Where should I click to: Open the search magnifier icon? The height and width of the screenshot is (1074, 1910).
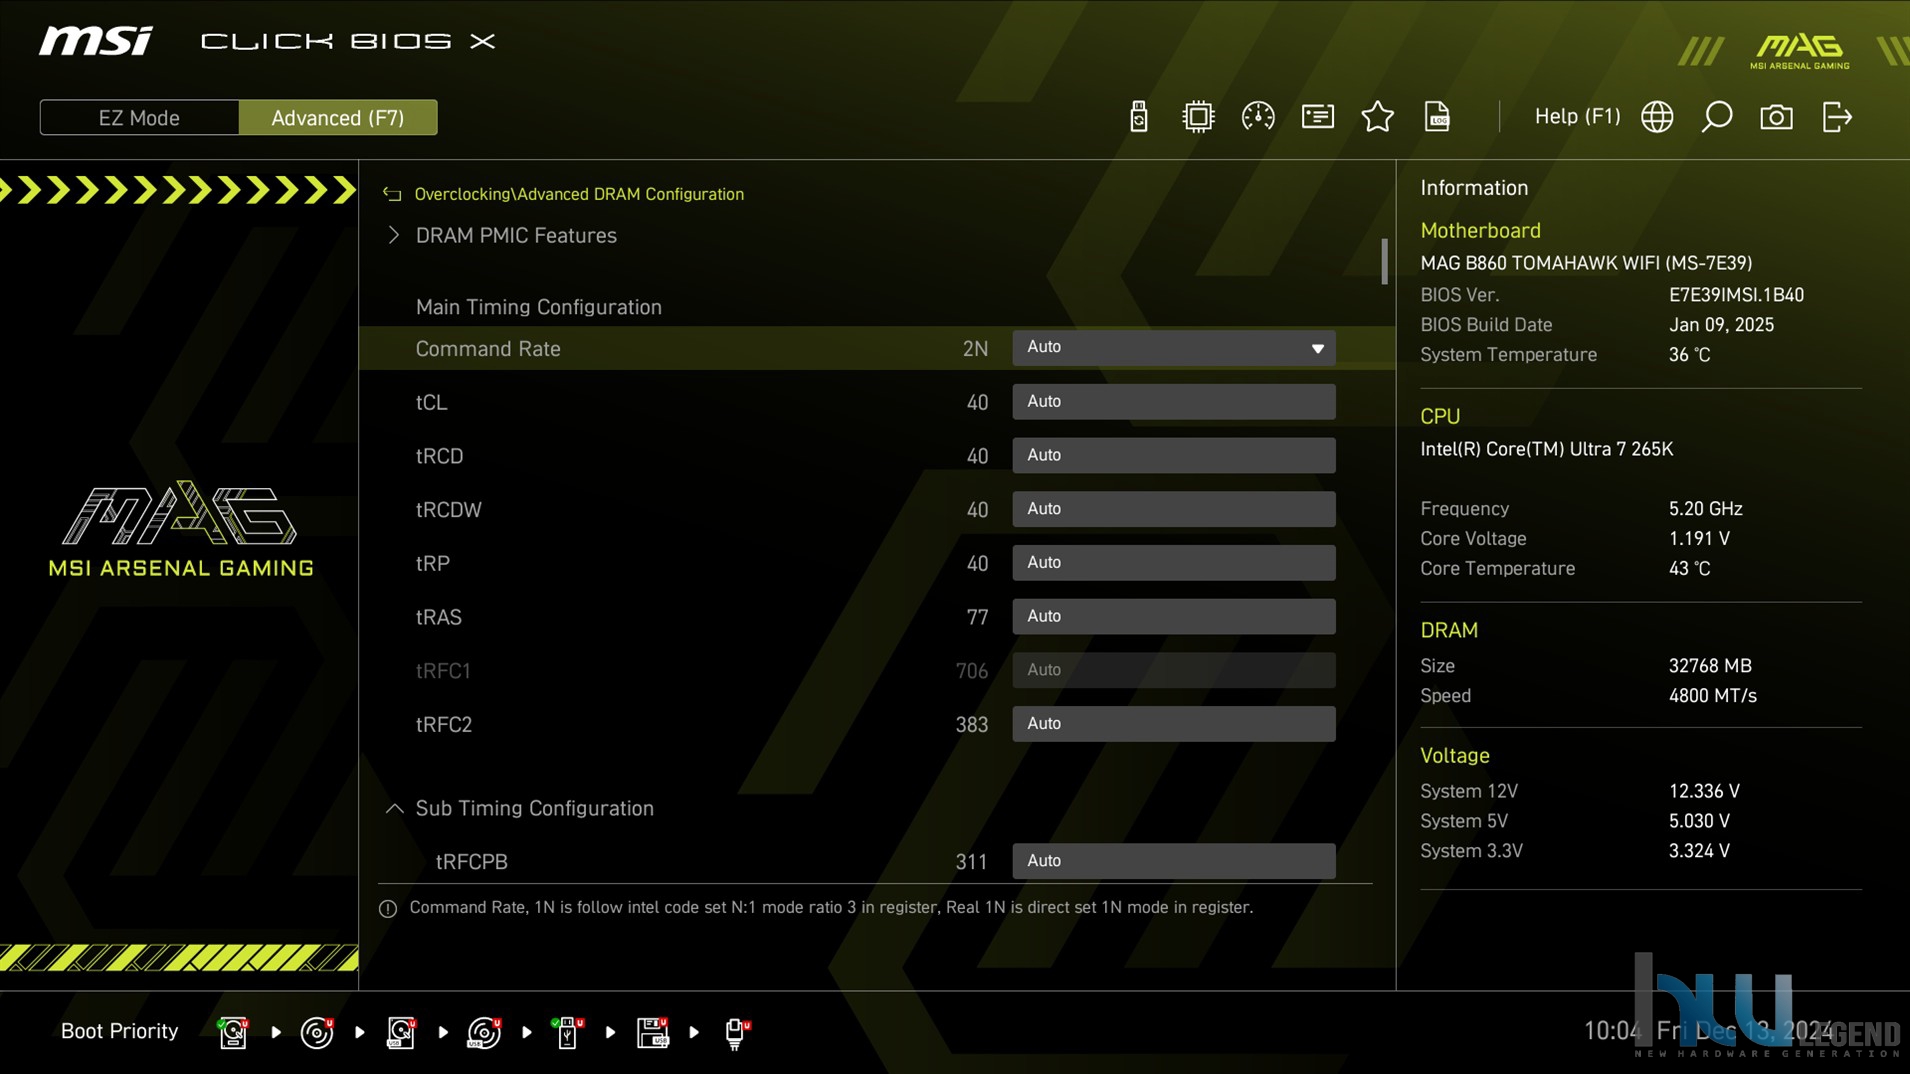click(x=1717, y=117)
